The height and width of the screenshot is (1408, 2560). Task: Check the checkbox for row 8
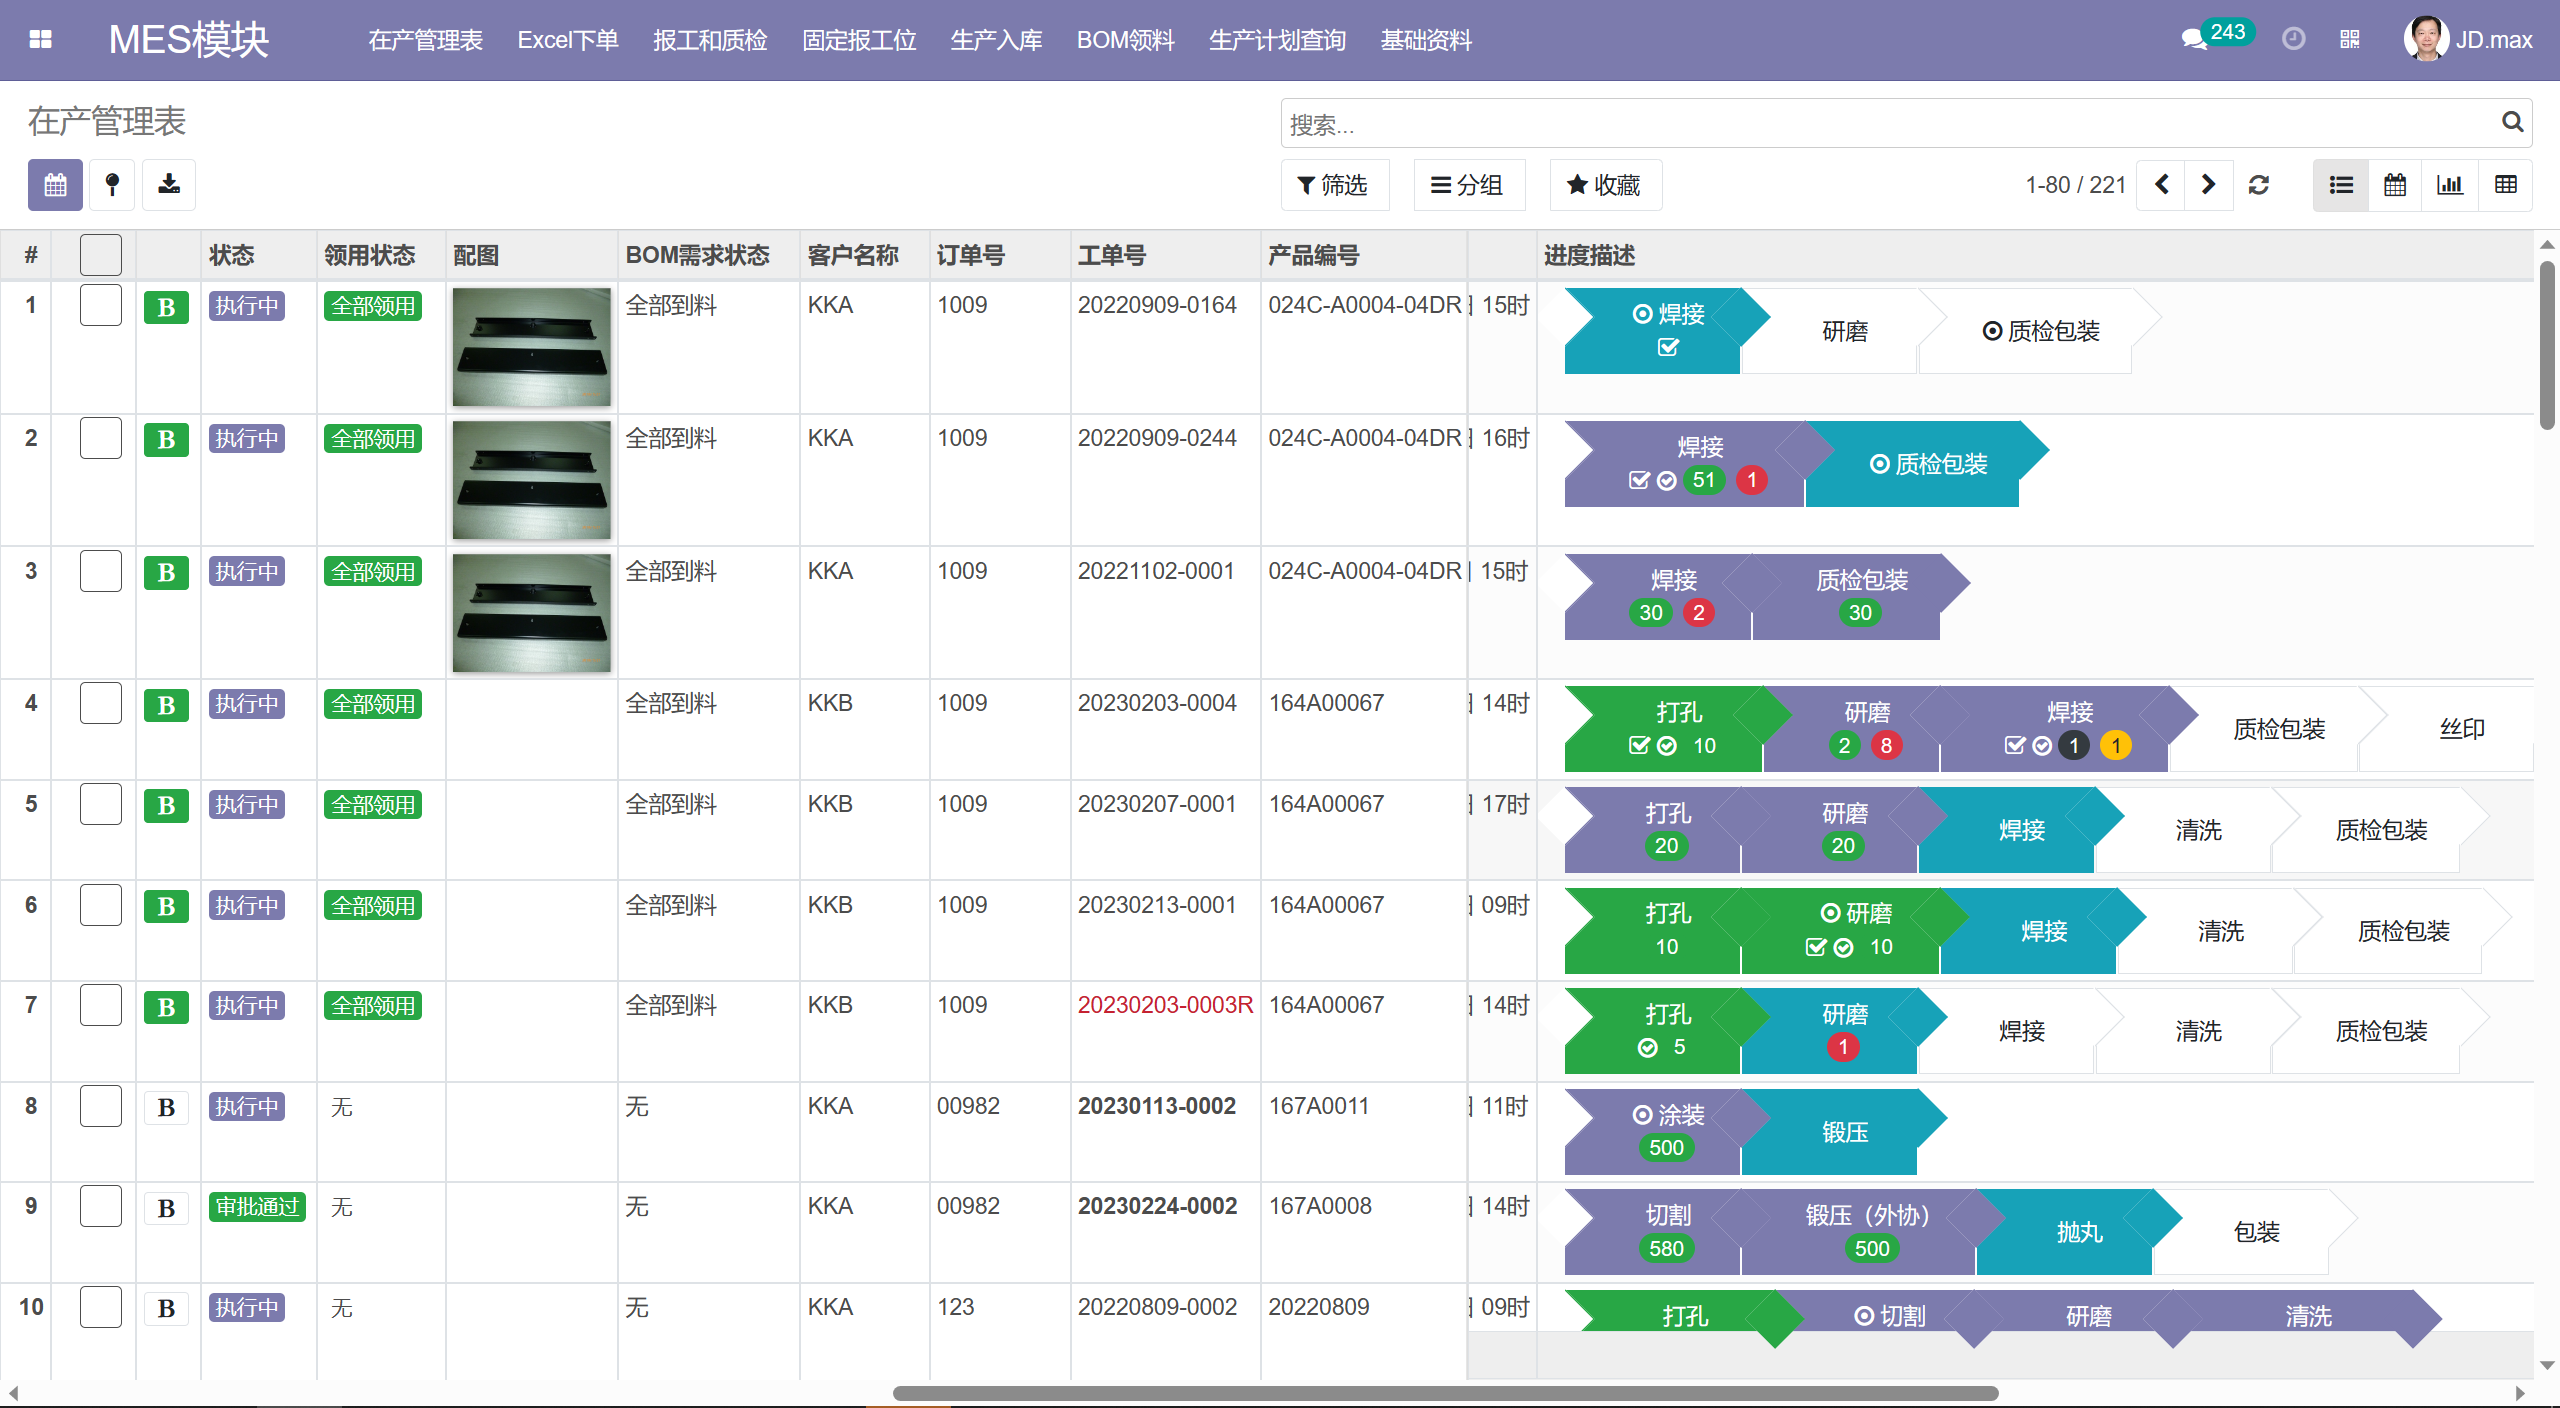click(x=100, y=1106)
